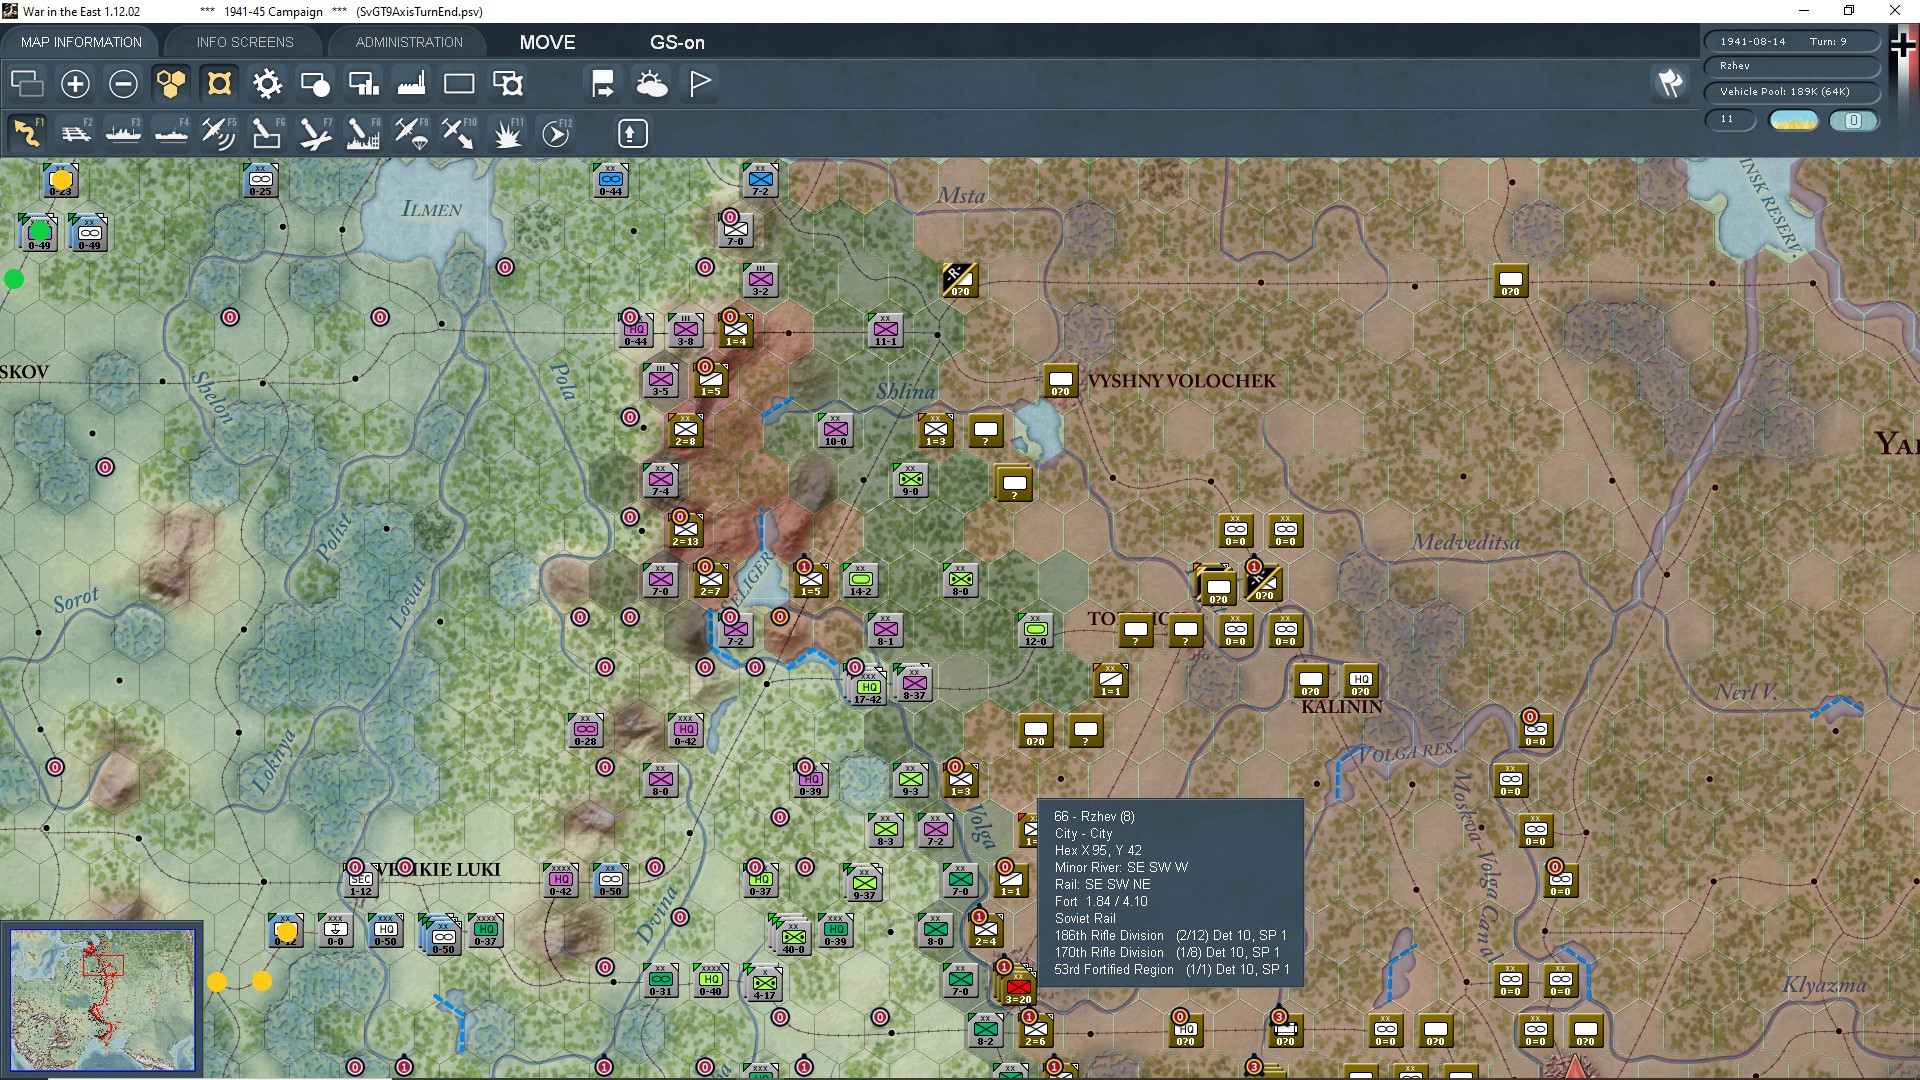
Task: Select F3 naval transport mode
Action: [x=123, y=133]
